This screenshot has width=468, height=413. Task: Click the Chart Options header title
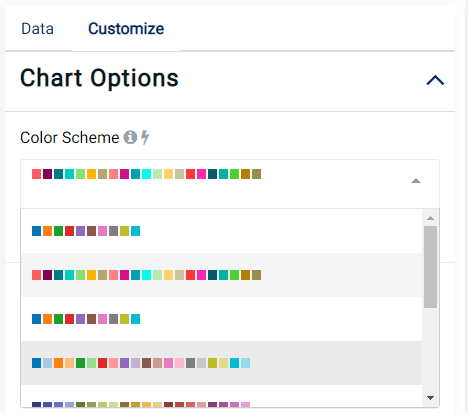pos(99,78)
